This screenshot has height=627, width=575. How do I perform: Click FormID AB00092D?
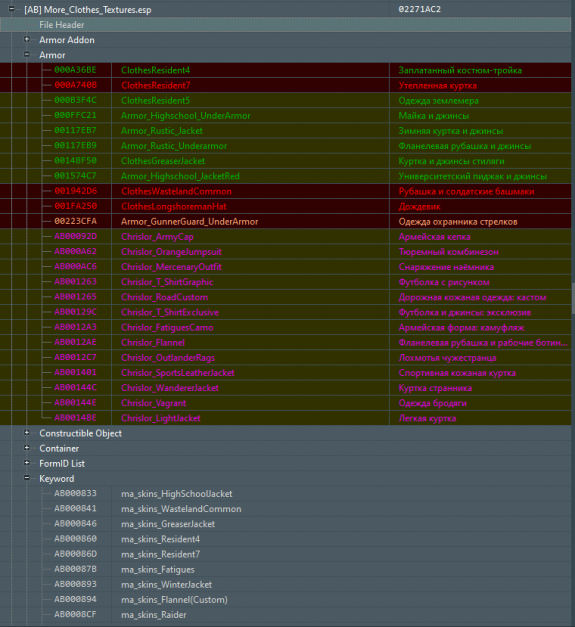75,236
